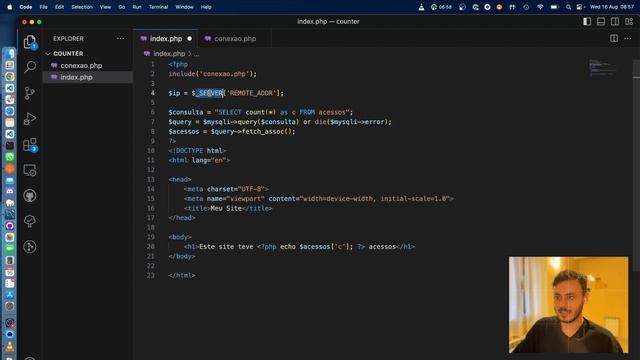Expand the breadcrumb ellipsis after index.php
The image size is (640, 360).
pos(196,54)
